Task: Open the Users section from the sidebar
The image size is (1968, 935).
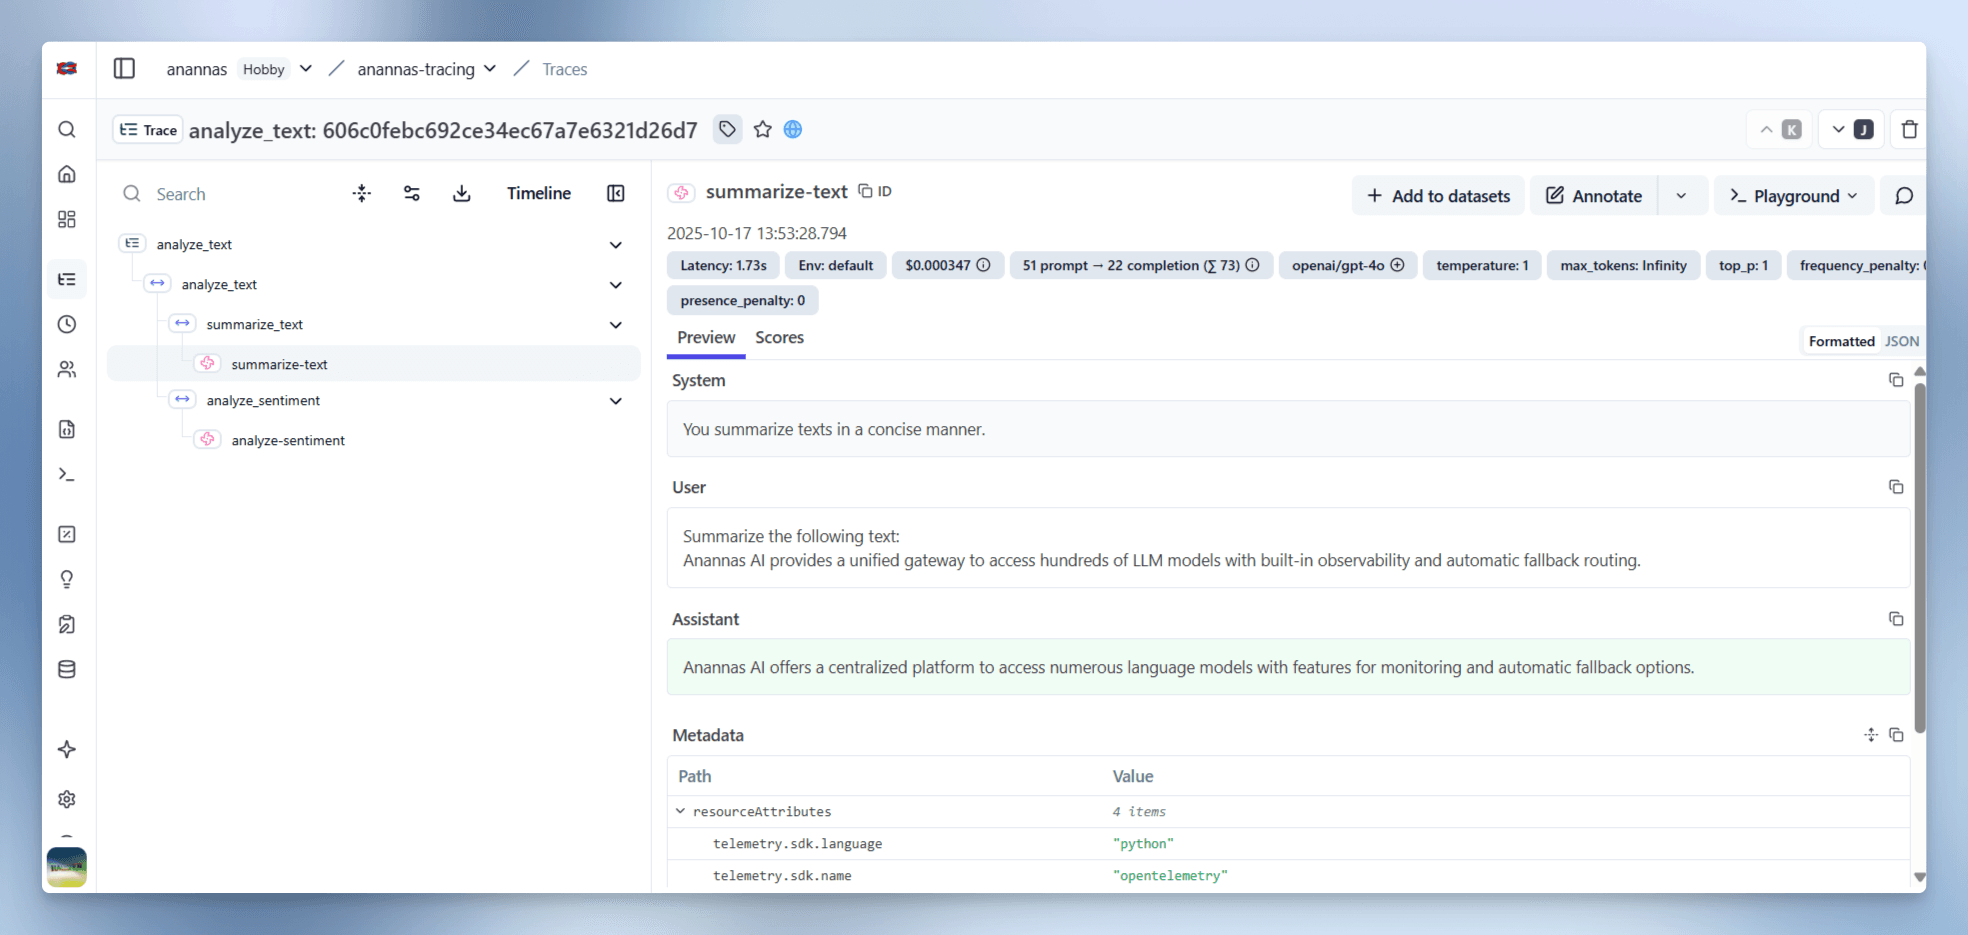Action: (x=67, y=369)
